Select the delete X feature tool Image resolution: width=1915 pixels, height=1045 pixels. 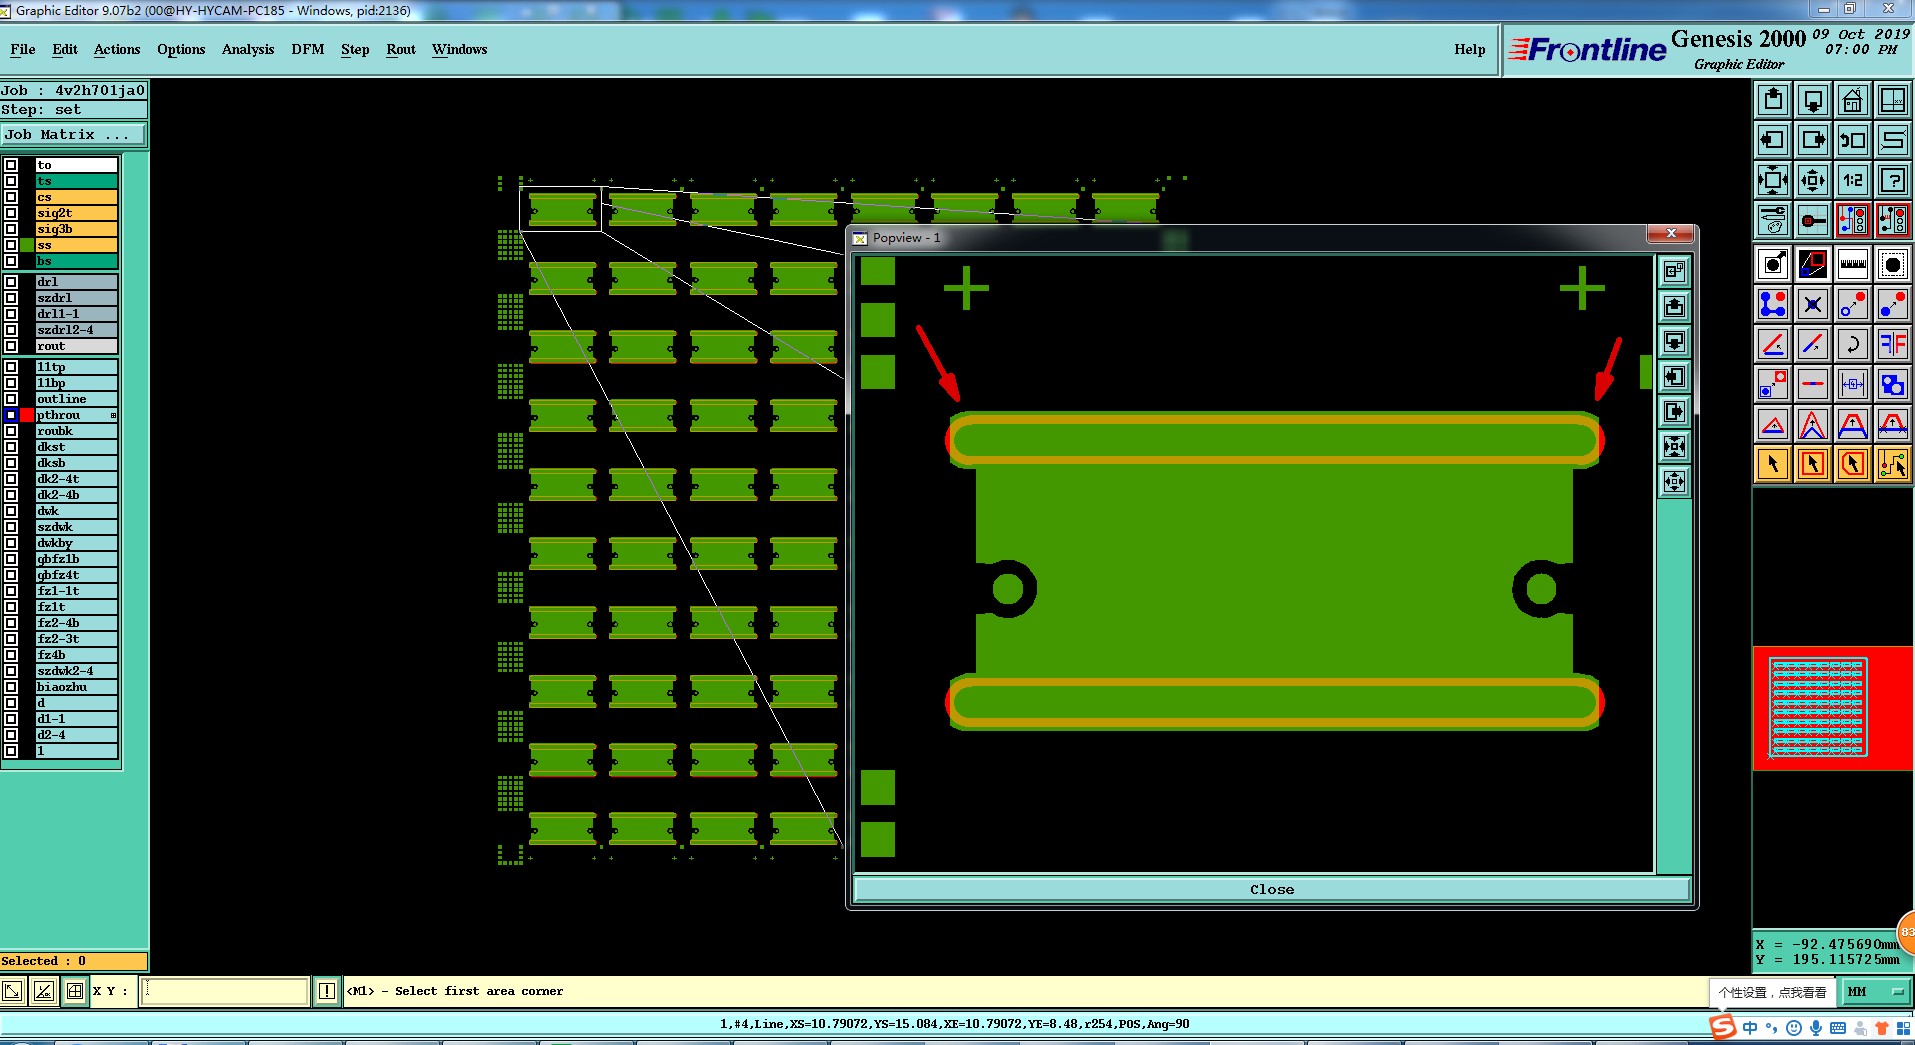[x=1813, y=304]
